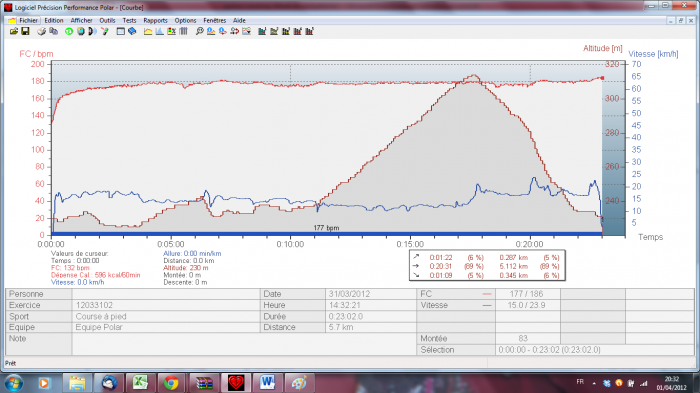Click the Note text field
Viewport: 700px width, 393px height.
(244, 344)
